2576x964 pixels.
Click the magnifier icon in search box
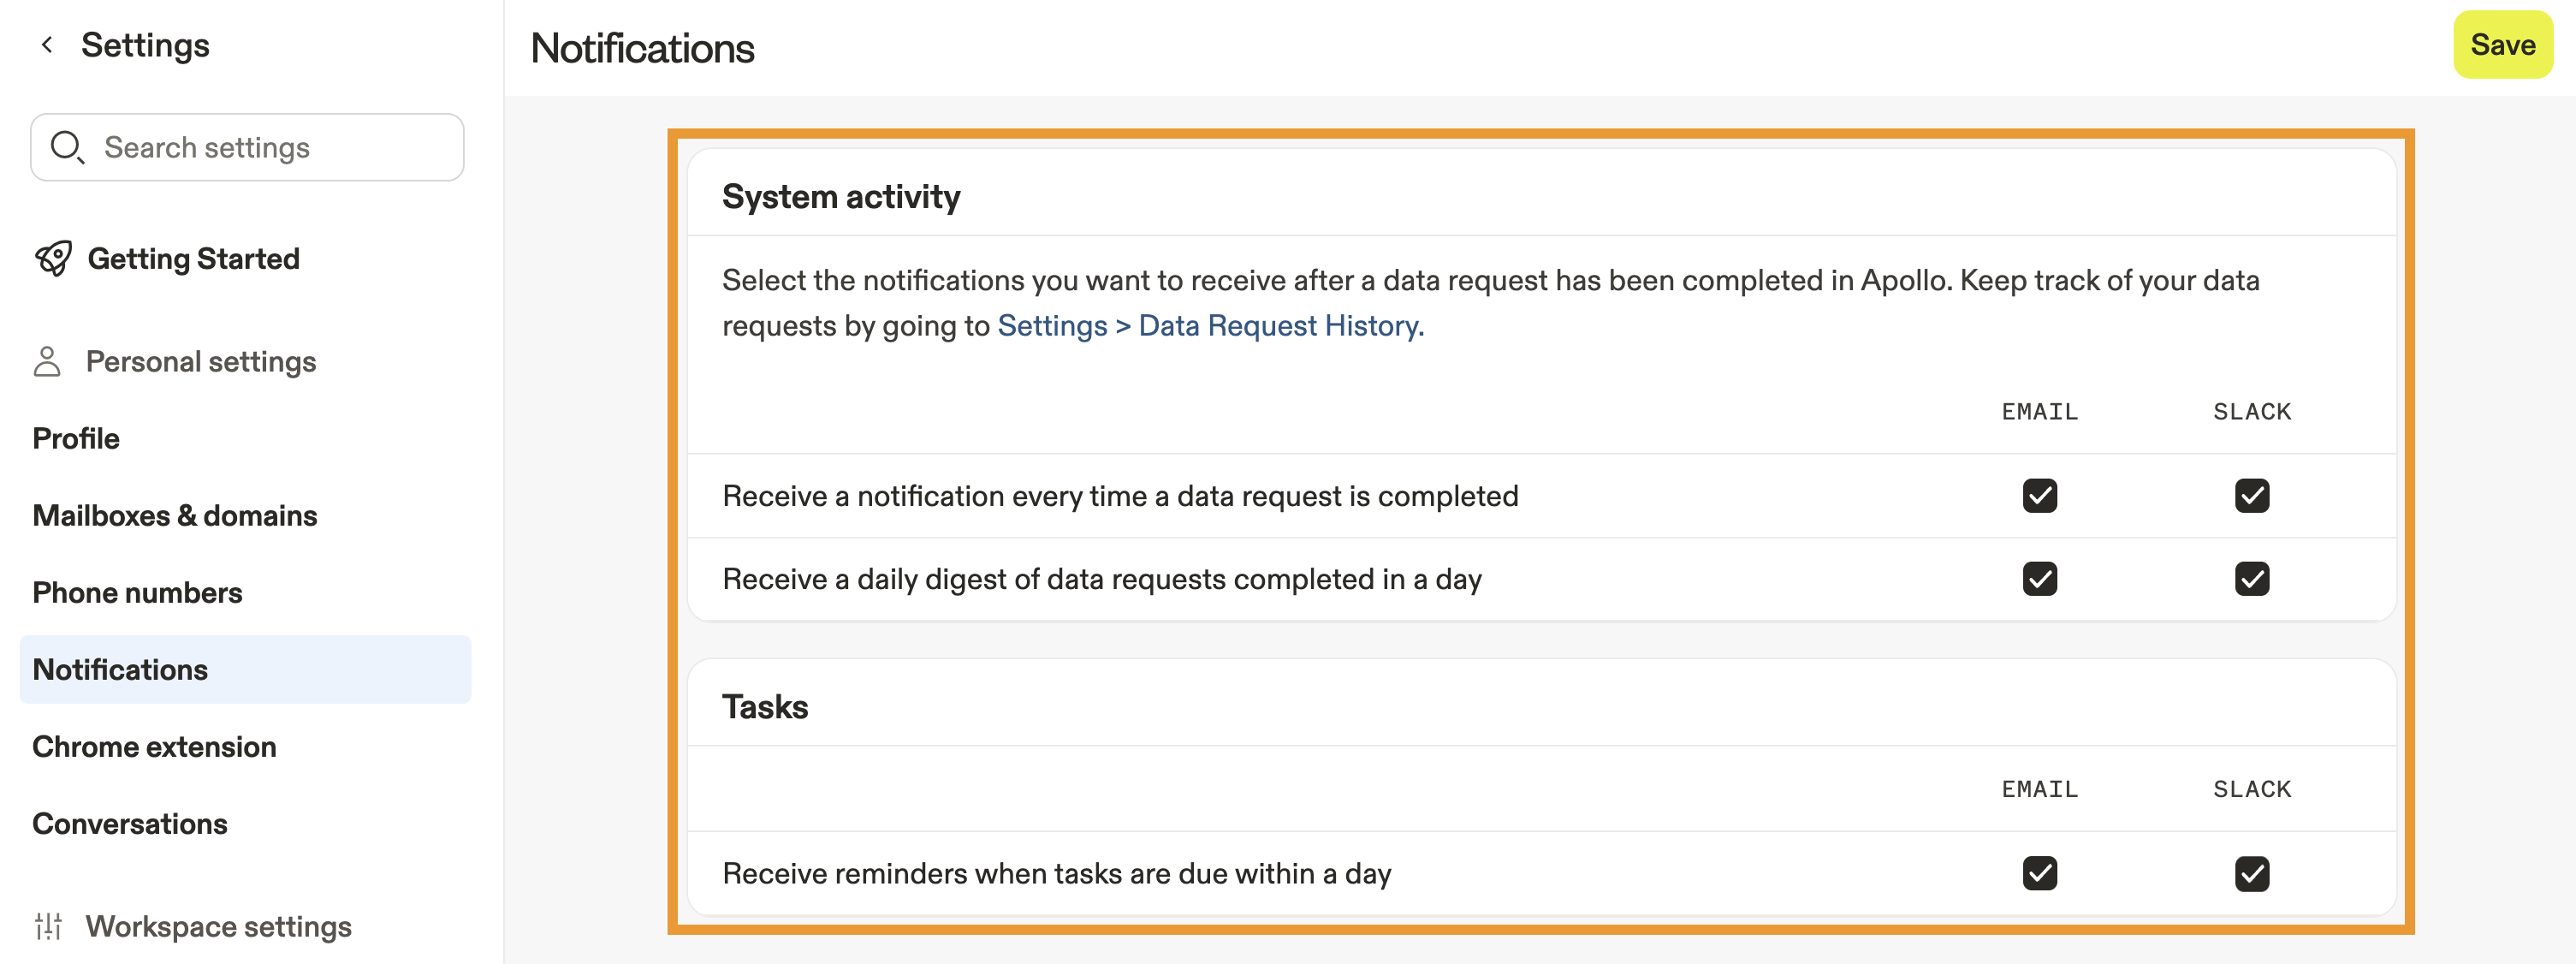(x=67, y=147)
